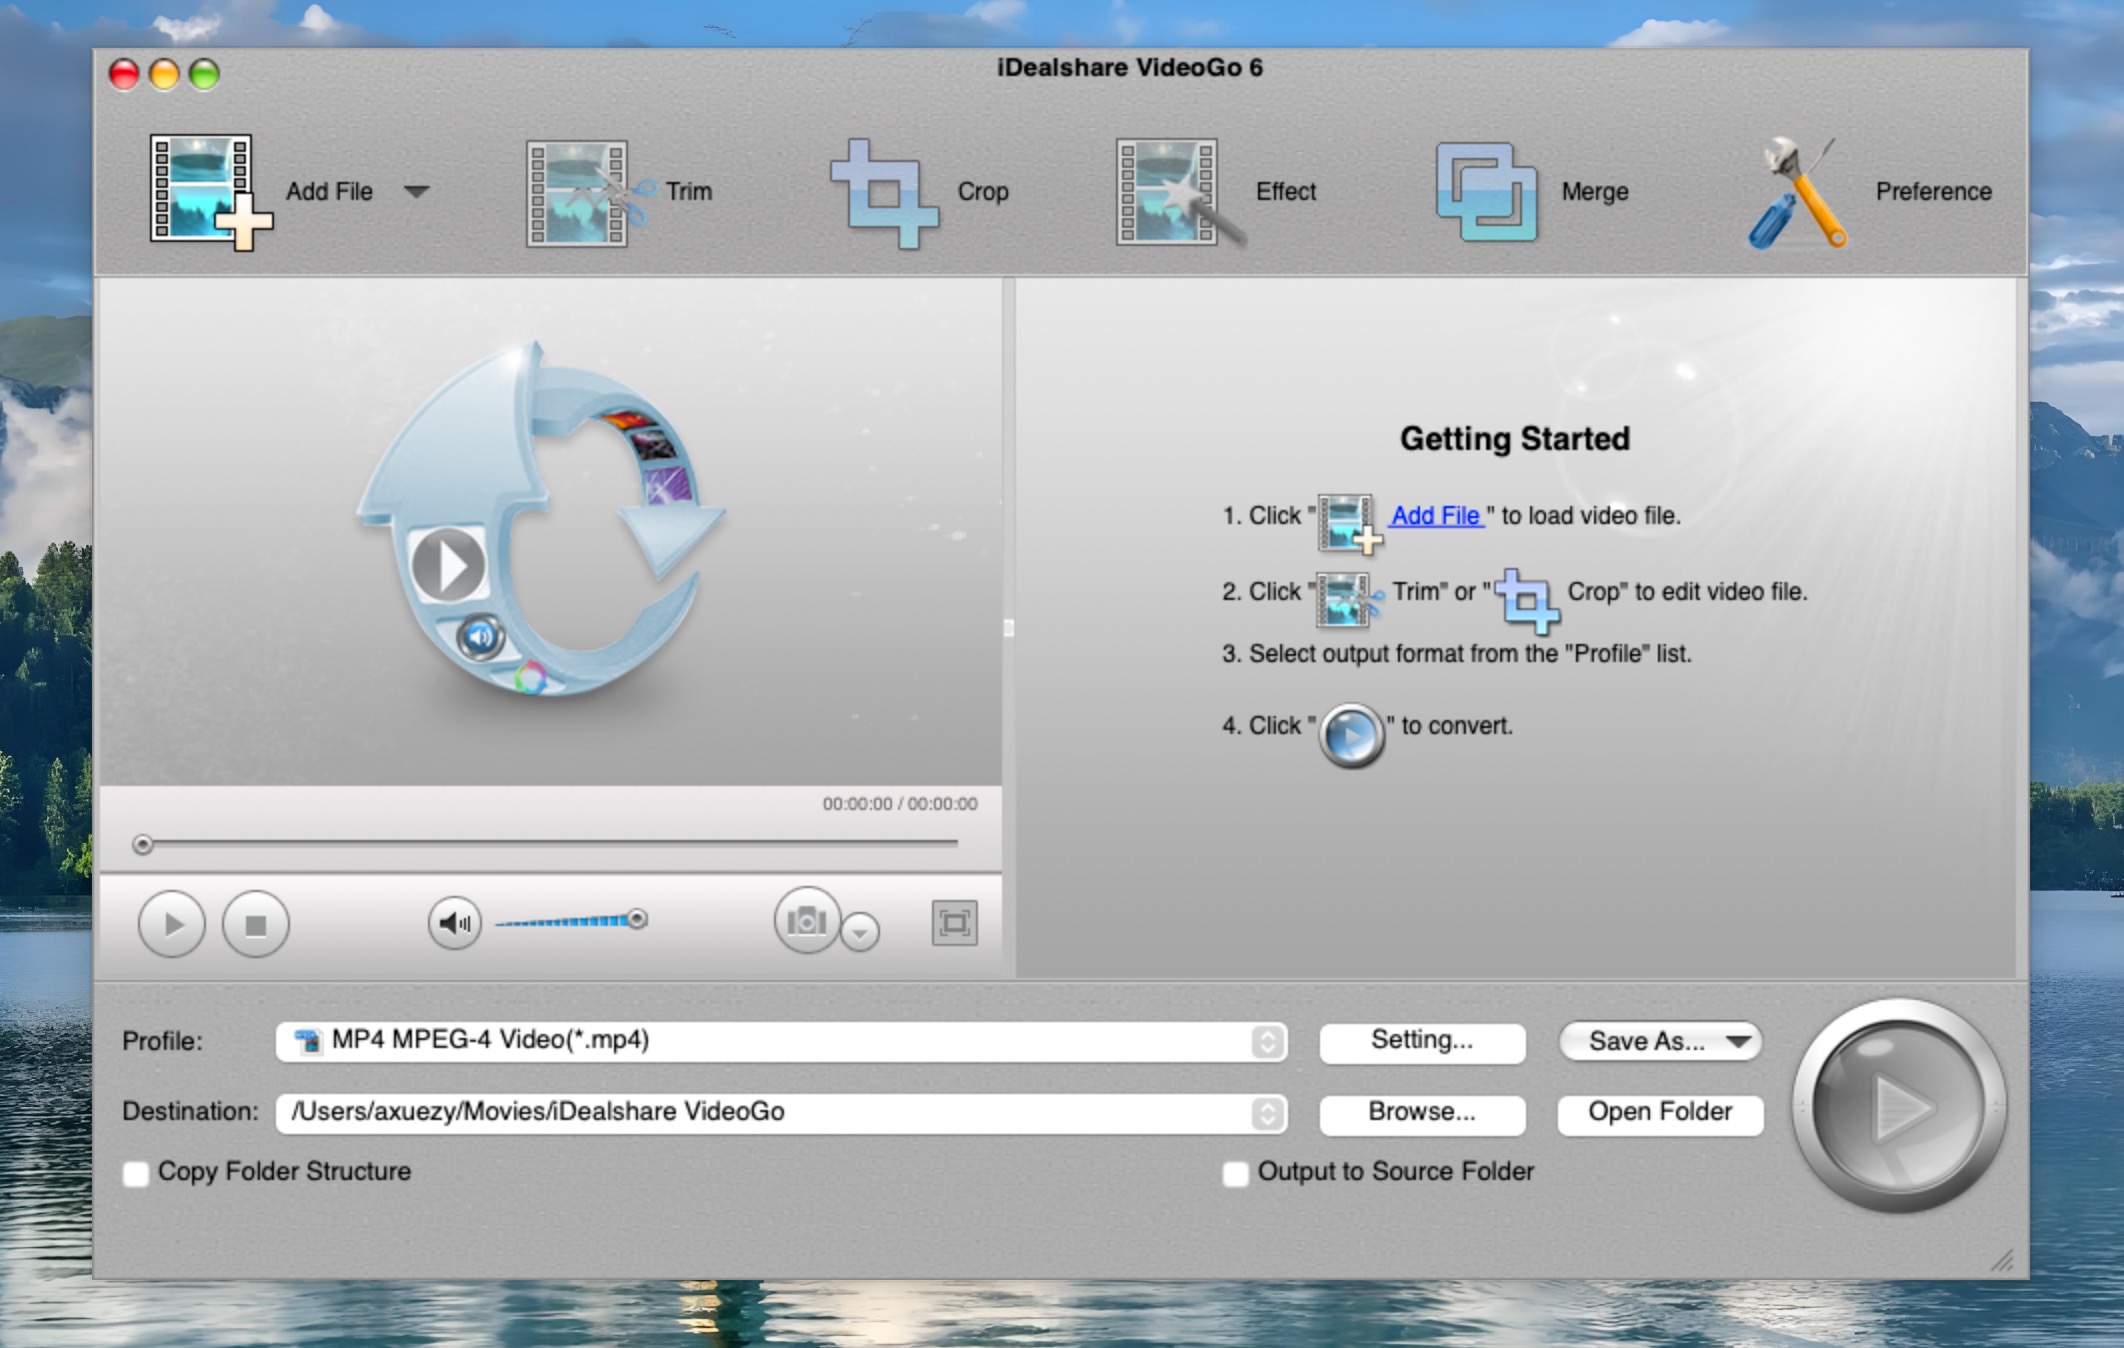Click the Destination: label

[x=190, y=1112]
